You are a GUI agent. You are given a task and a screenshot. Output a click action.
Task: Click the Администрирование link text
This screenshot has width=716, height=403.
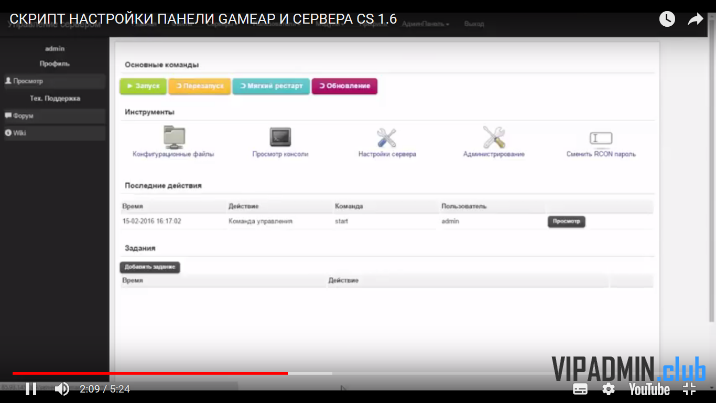coord(494,154)
